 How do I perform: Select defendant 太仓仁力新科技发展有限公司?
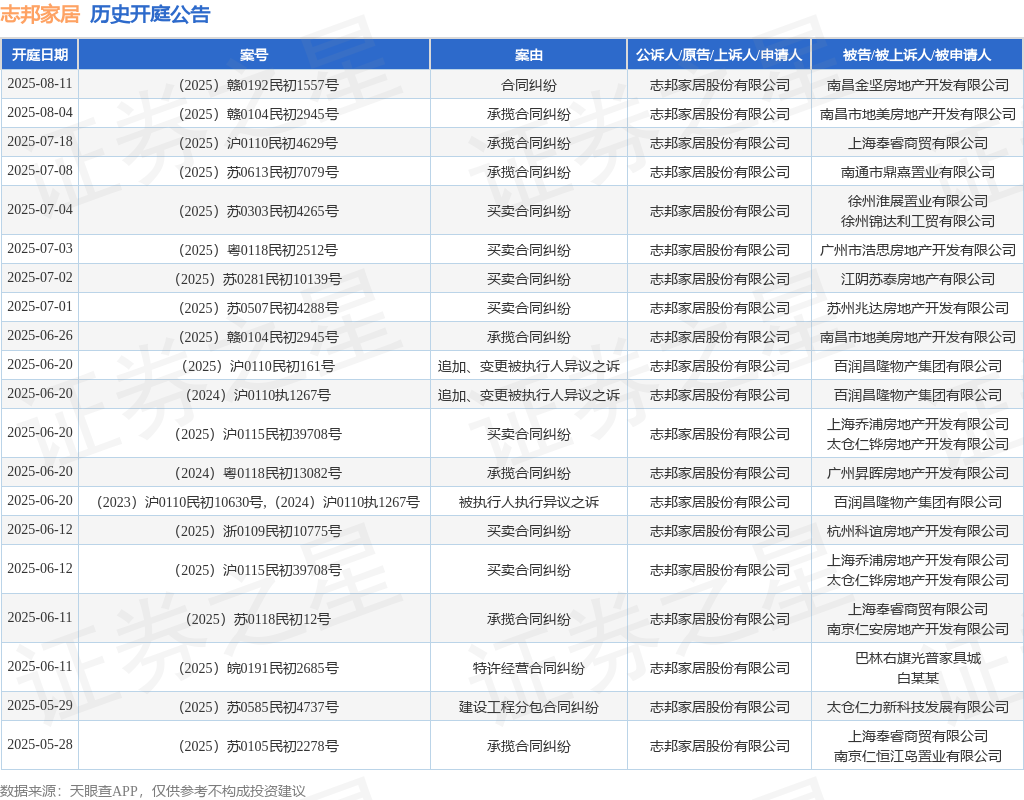click(x=918, y=707)
